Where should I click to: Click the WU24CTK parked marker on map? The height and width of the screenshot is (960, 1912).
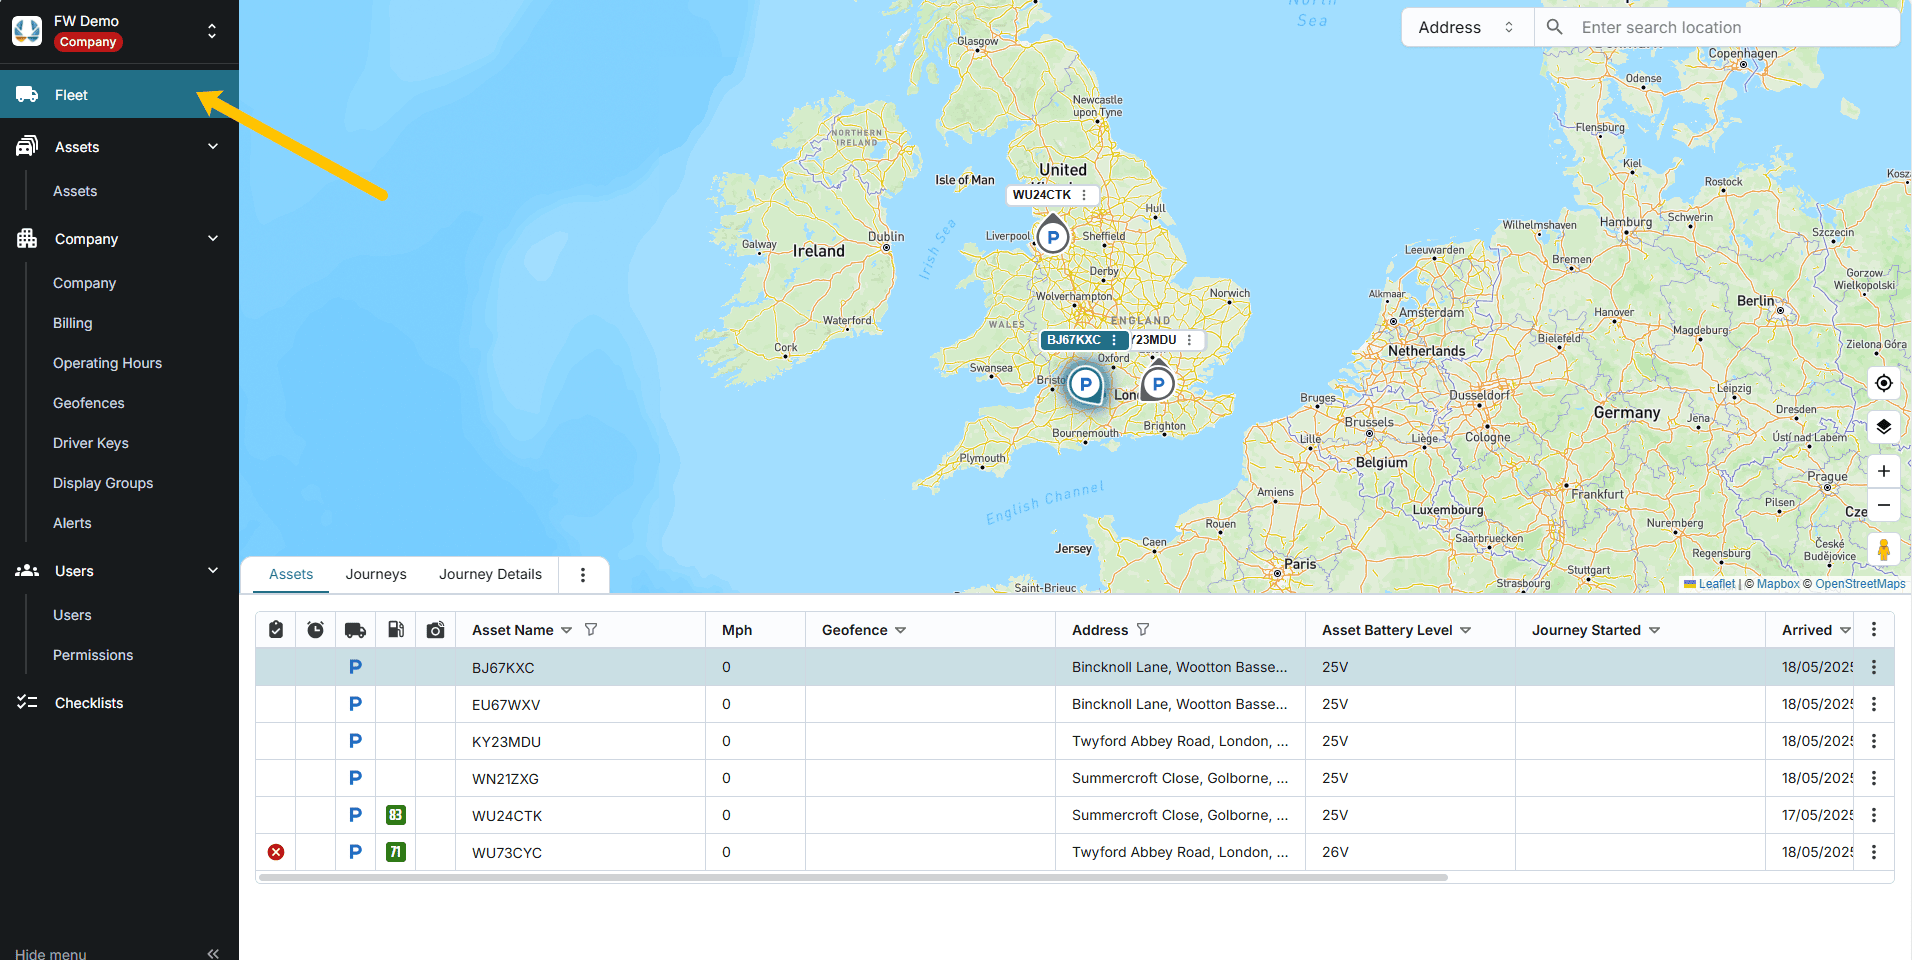(1052, 237)
